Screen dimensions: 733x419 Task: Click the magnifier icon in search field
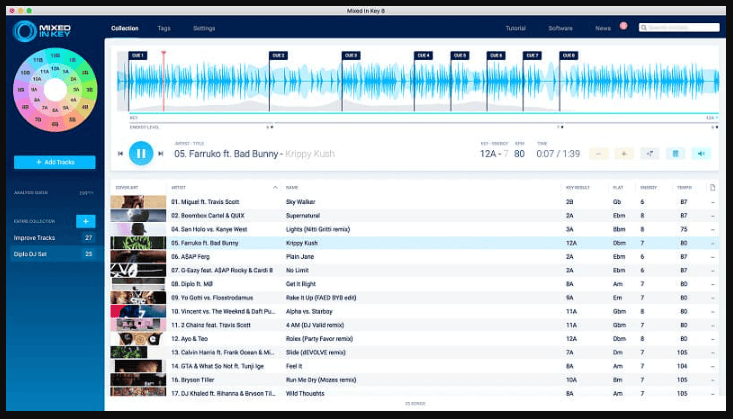tap(644, 28)
